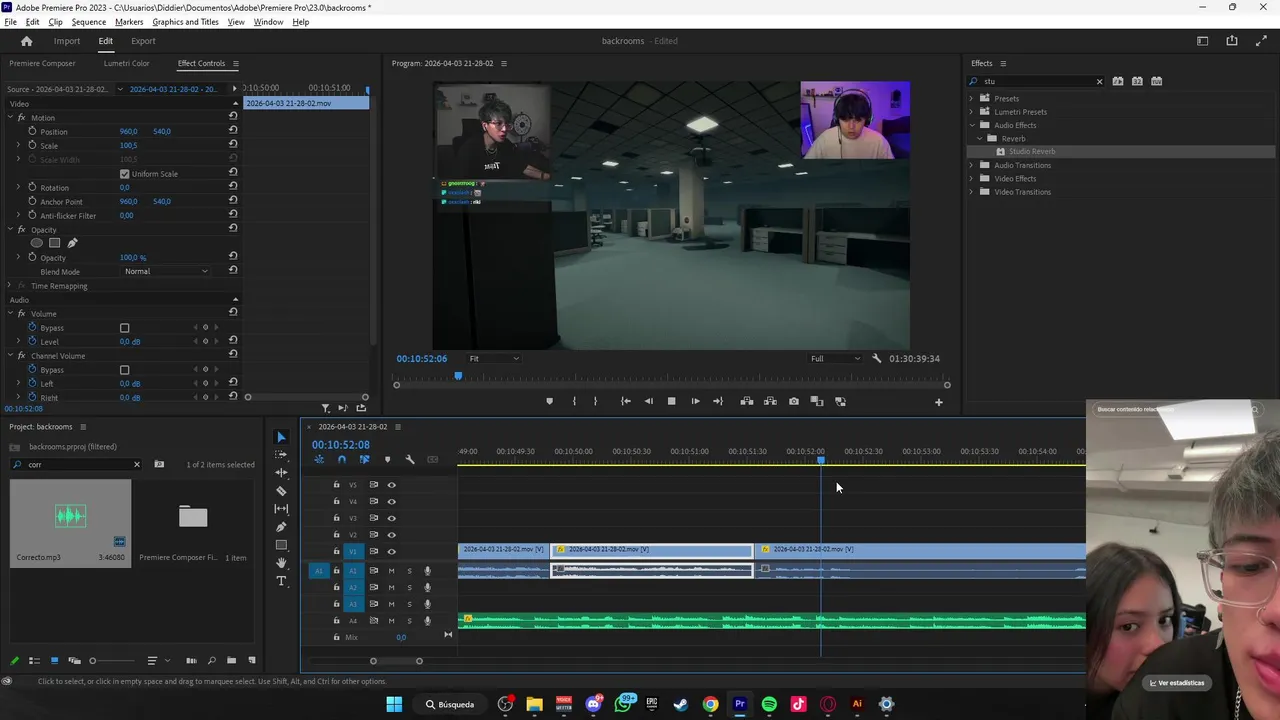Toggle visibility eye for track V1
The height and width of the screenshot is (720, 1280).
(x=391, y=551)
